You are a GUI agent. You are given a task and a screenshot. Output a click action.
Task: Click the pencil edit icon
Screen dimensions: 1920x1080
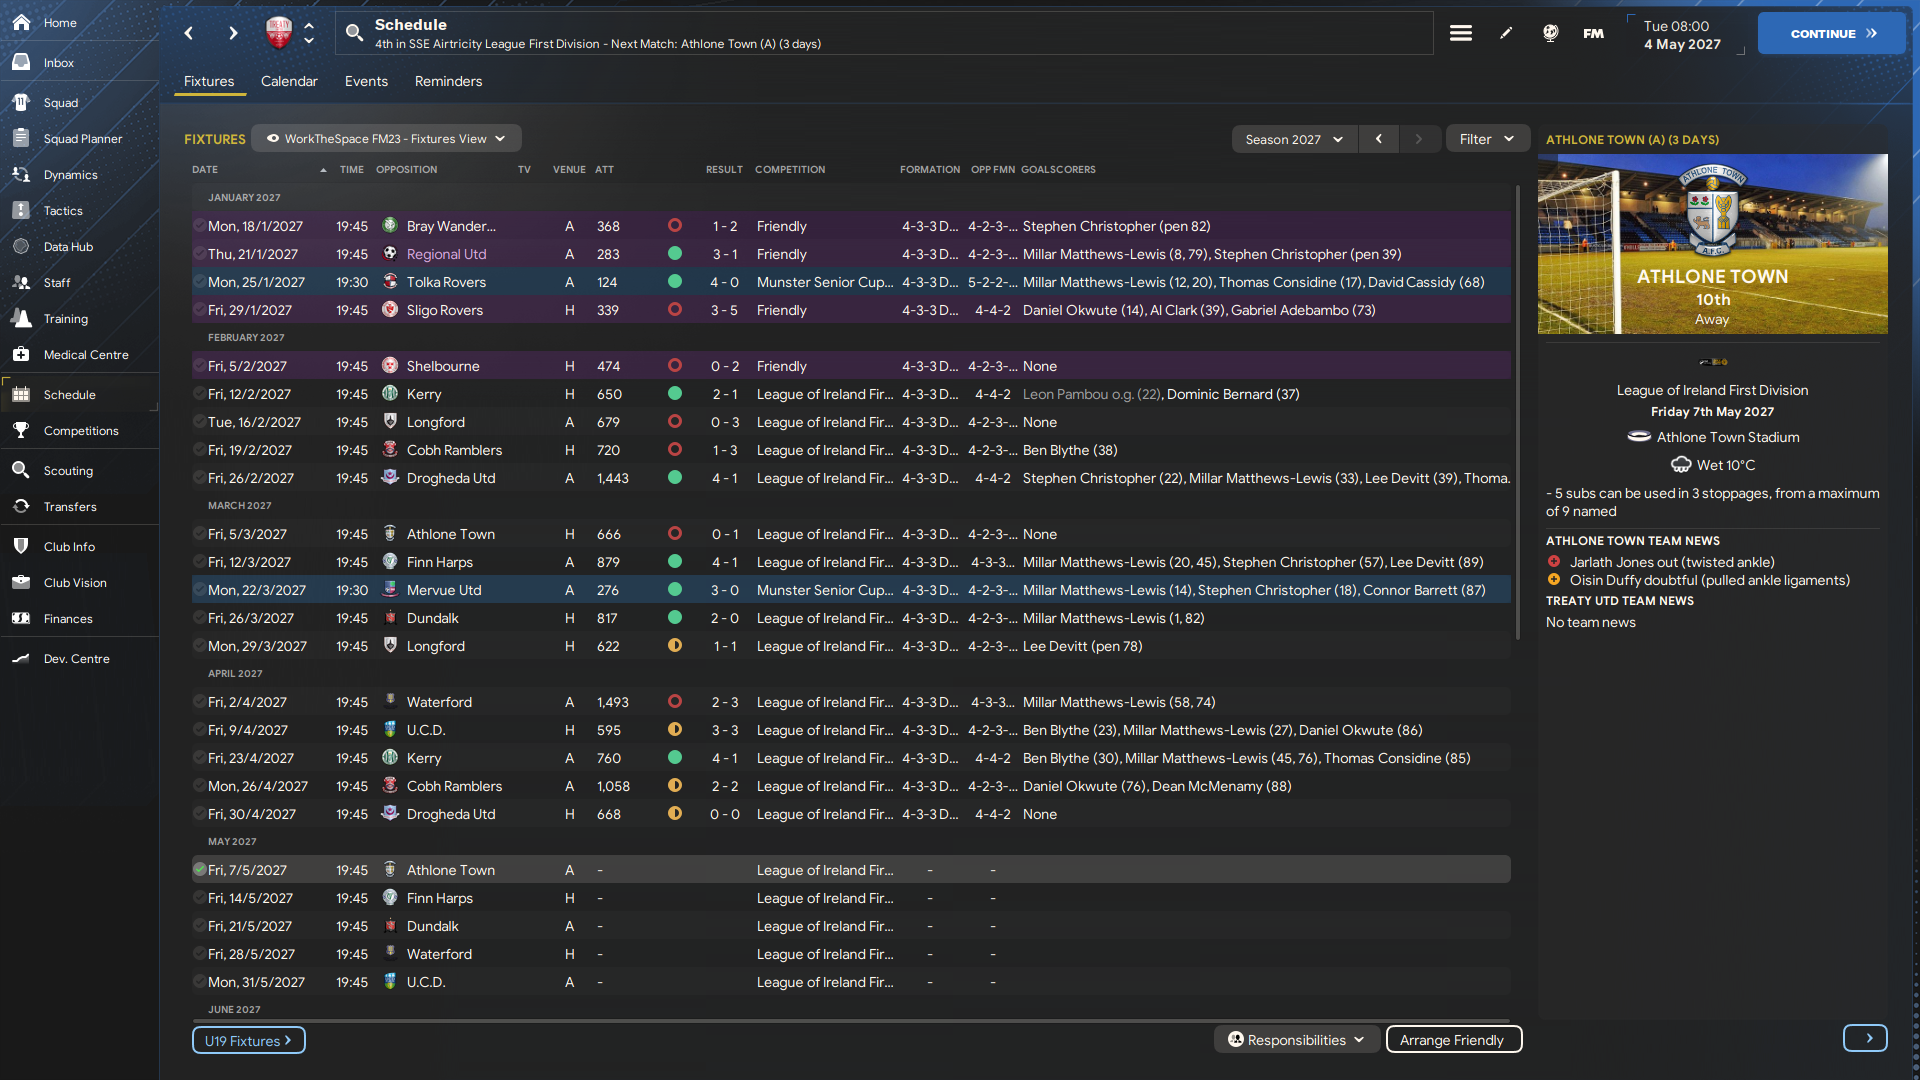(1506, 33)
